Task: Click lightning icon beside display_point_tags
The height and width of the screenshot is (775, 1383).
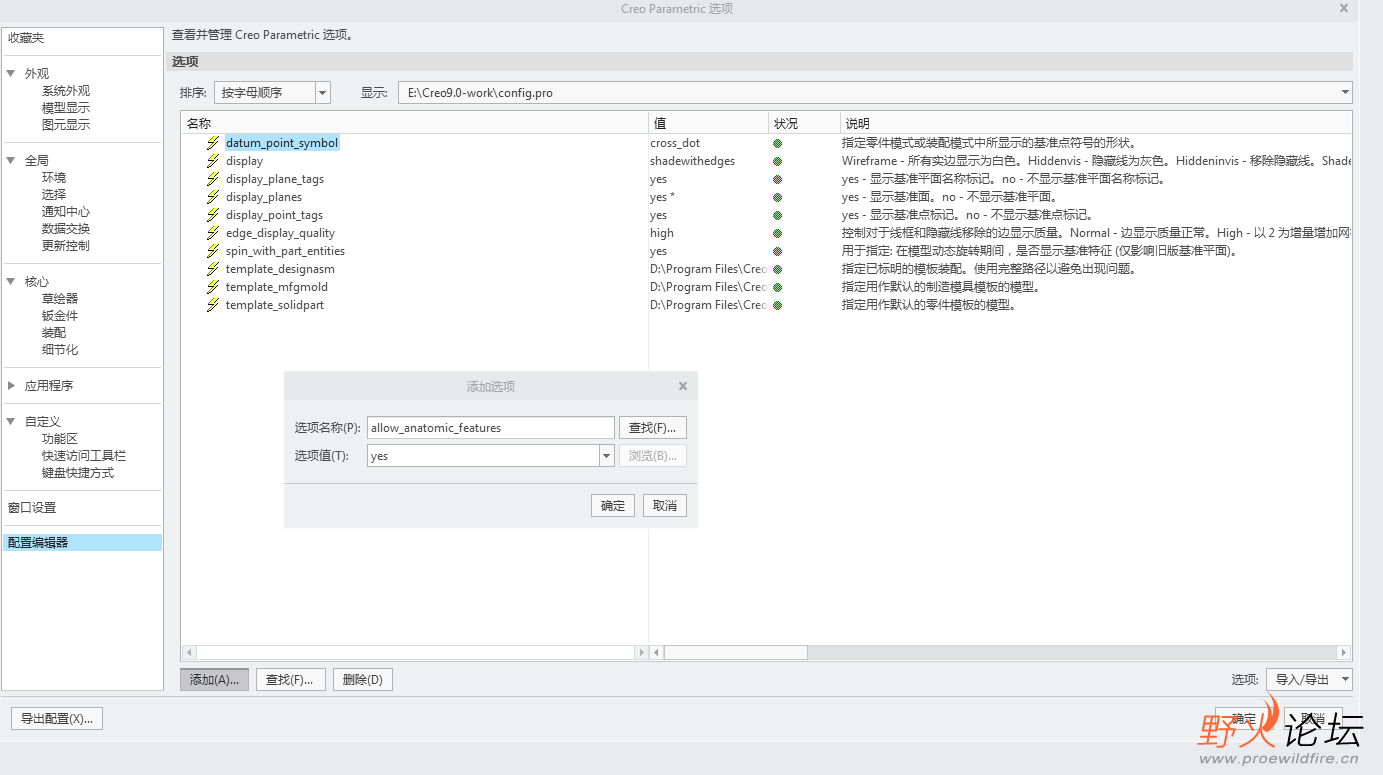Action: (x=212, y=215)
